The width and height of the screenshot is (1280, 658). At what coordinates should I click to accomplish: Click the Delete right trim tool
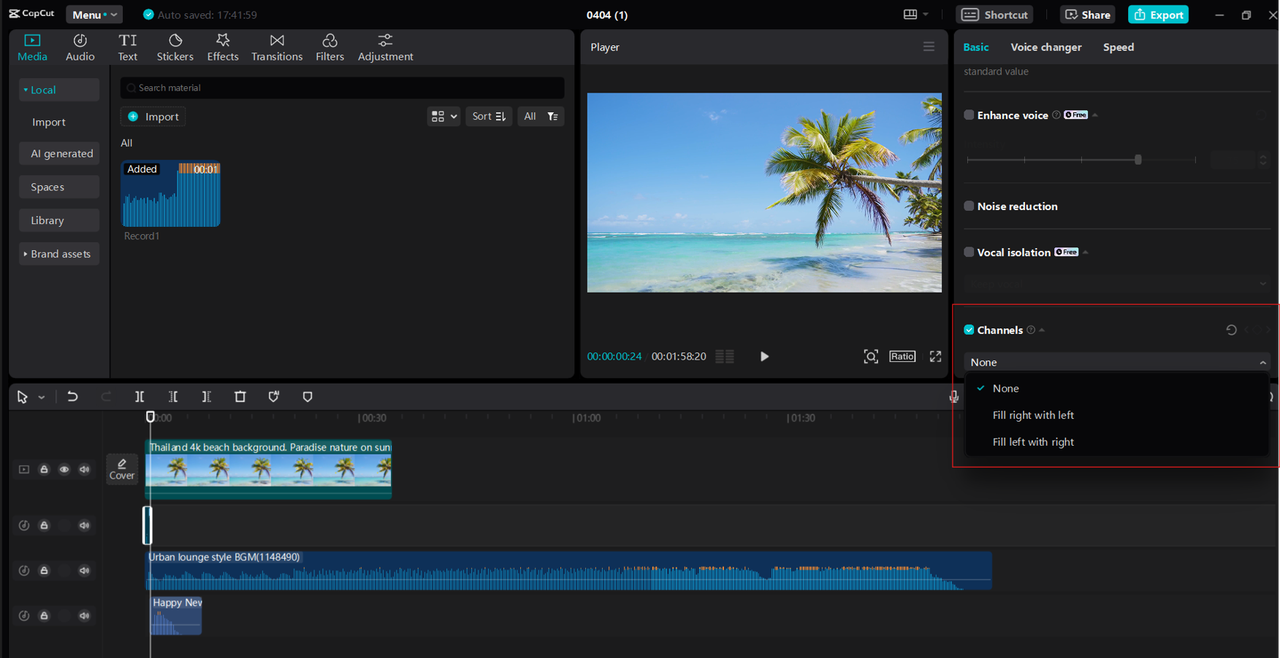tap(206, 397)
